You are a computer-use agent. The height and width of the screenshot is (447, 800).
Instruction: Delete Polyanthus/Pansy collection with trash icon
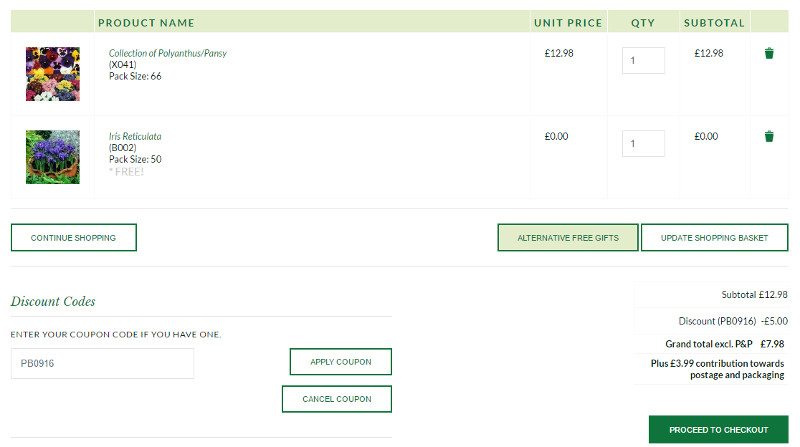pos(769,54)
